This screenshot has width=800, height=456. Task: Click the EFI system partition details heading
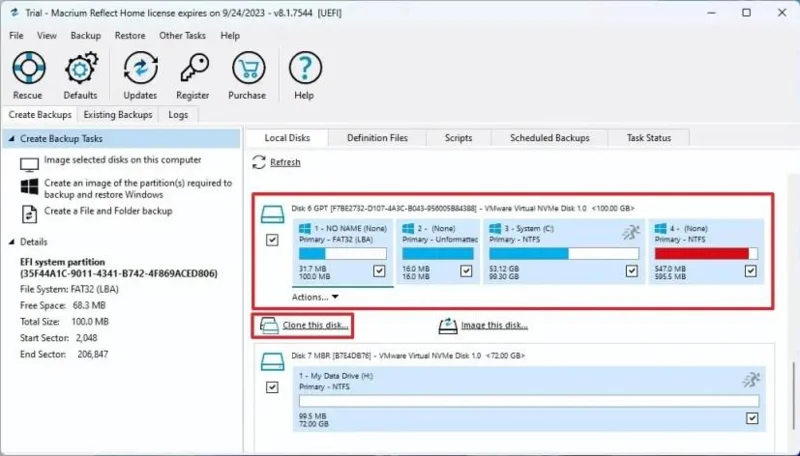point(118,268)
